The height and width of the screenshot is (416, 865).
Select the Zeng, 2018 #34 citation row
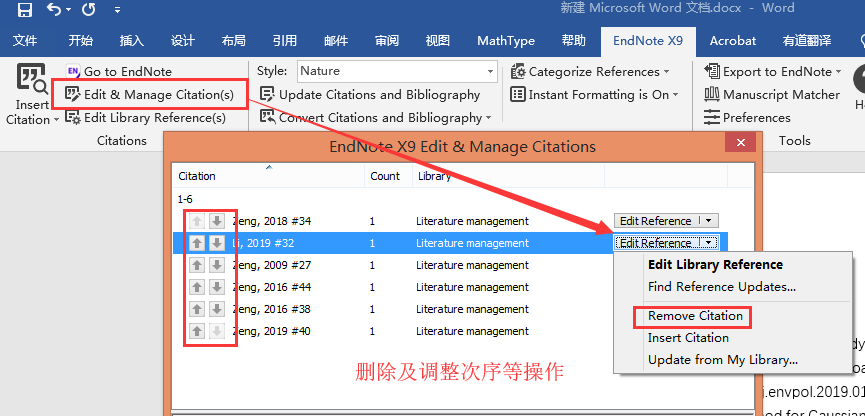[450, 221]
